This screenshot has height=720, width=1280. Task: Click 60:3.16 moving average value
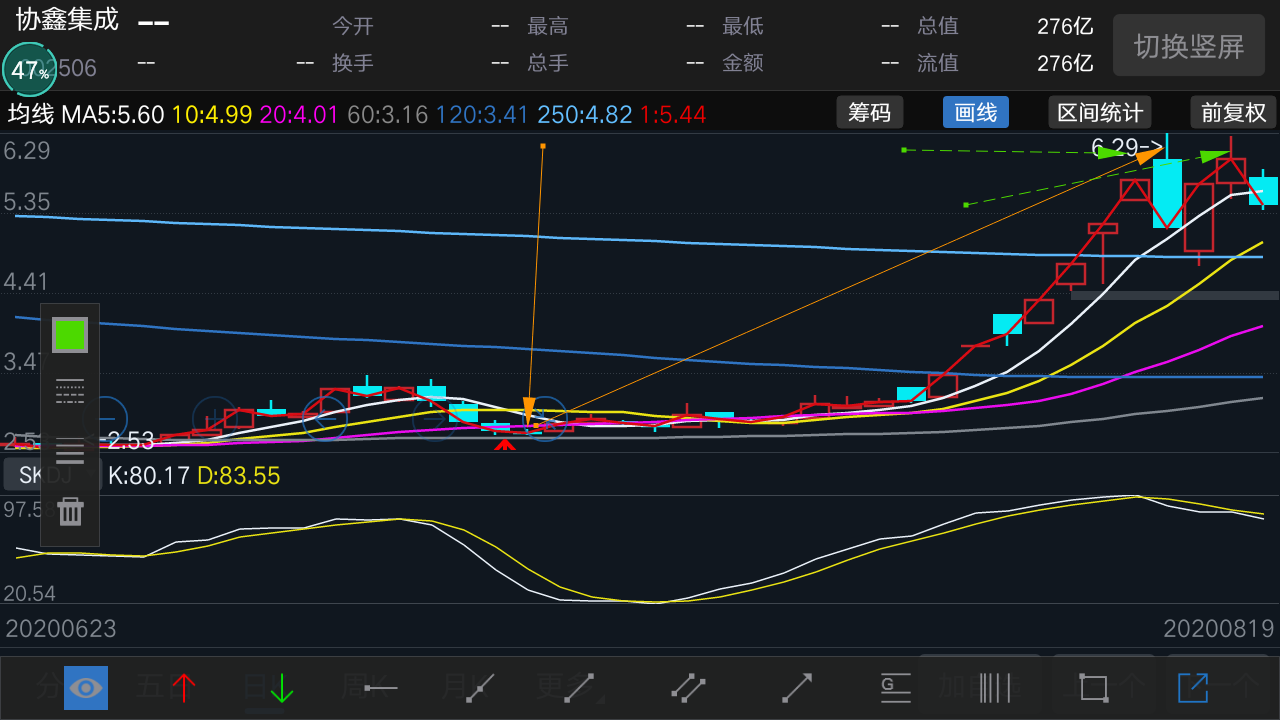click(x=388, y=114)
